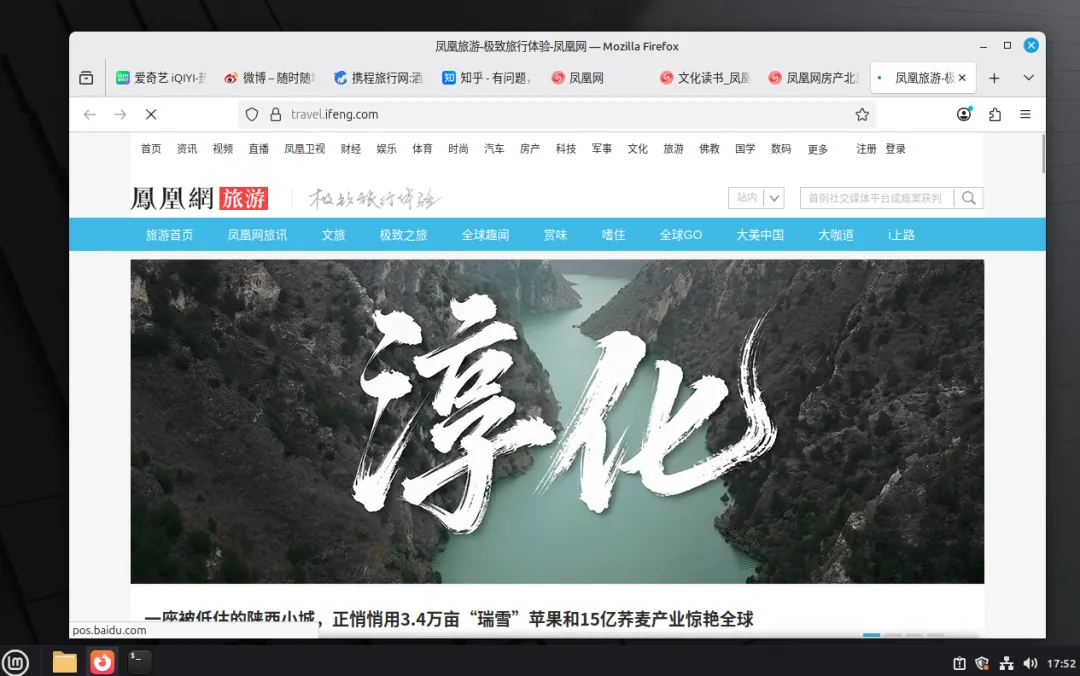This screenshot has height=676, width=1080.
Task: Click the update manager tray icon
Action: (x=959, y=663)
